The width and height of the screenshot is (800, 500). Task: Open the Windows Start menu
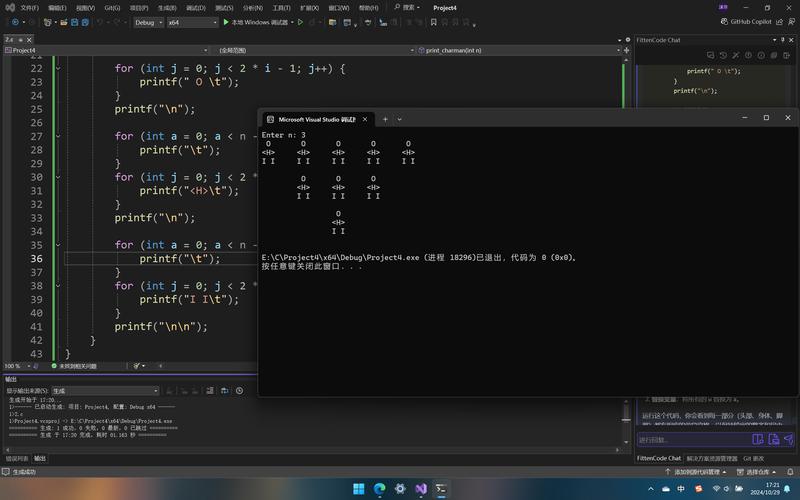pos(359,489)
